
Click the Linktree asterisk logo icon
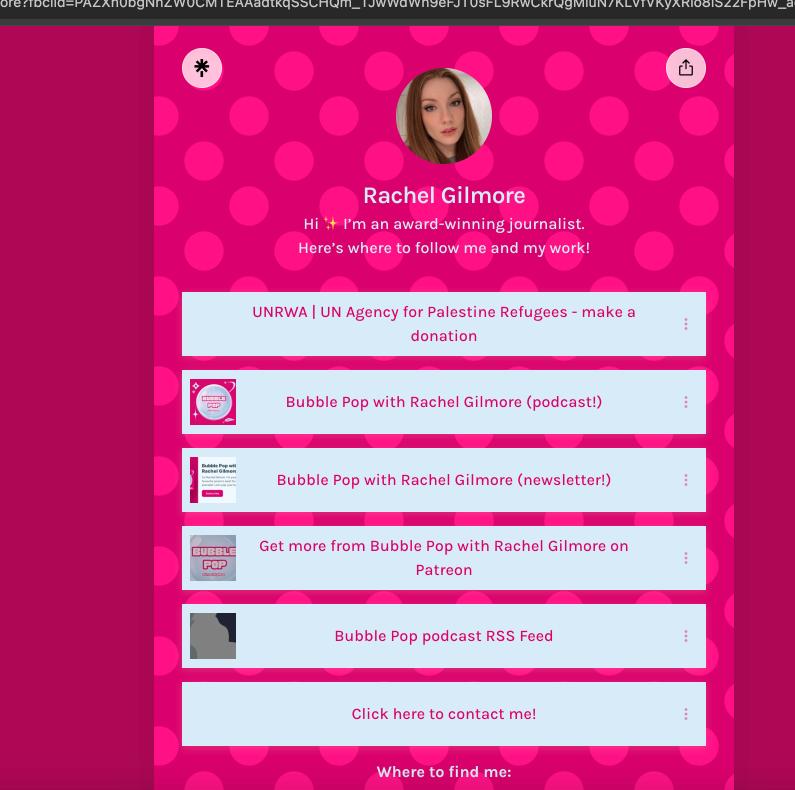202,68
